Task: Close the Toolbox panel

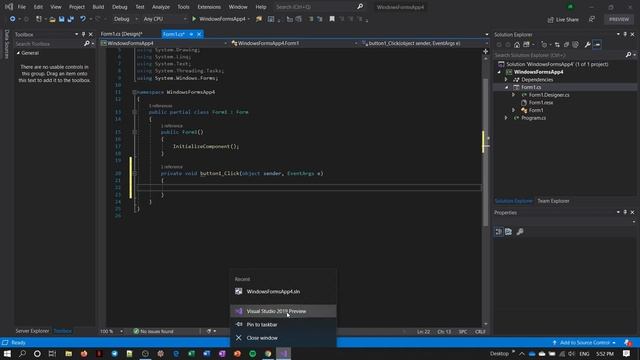Action: 91,34
